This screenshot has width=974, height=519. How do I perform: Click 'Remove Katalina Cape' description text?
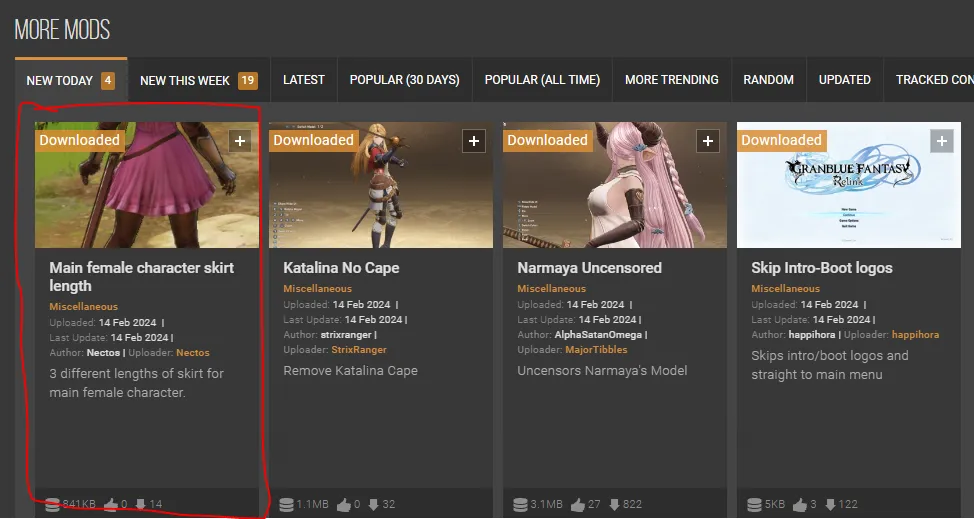pyautogui.click(x=350, y=371)
